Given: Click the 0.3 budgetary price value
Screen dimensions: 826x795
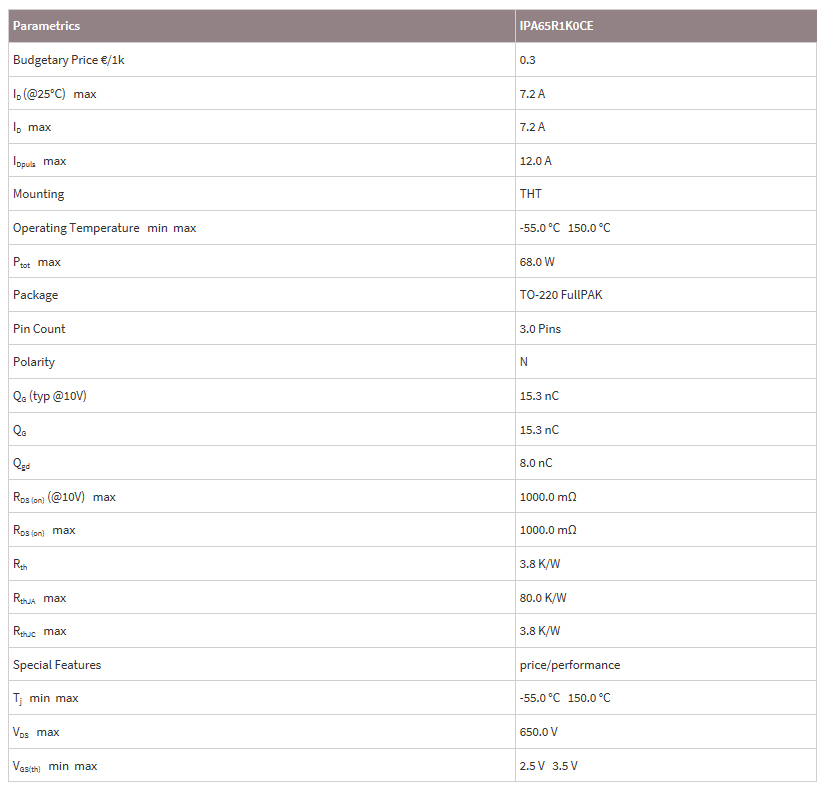Looking at the screenshot, I should pyautogui.click(x=528, y=60).
